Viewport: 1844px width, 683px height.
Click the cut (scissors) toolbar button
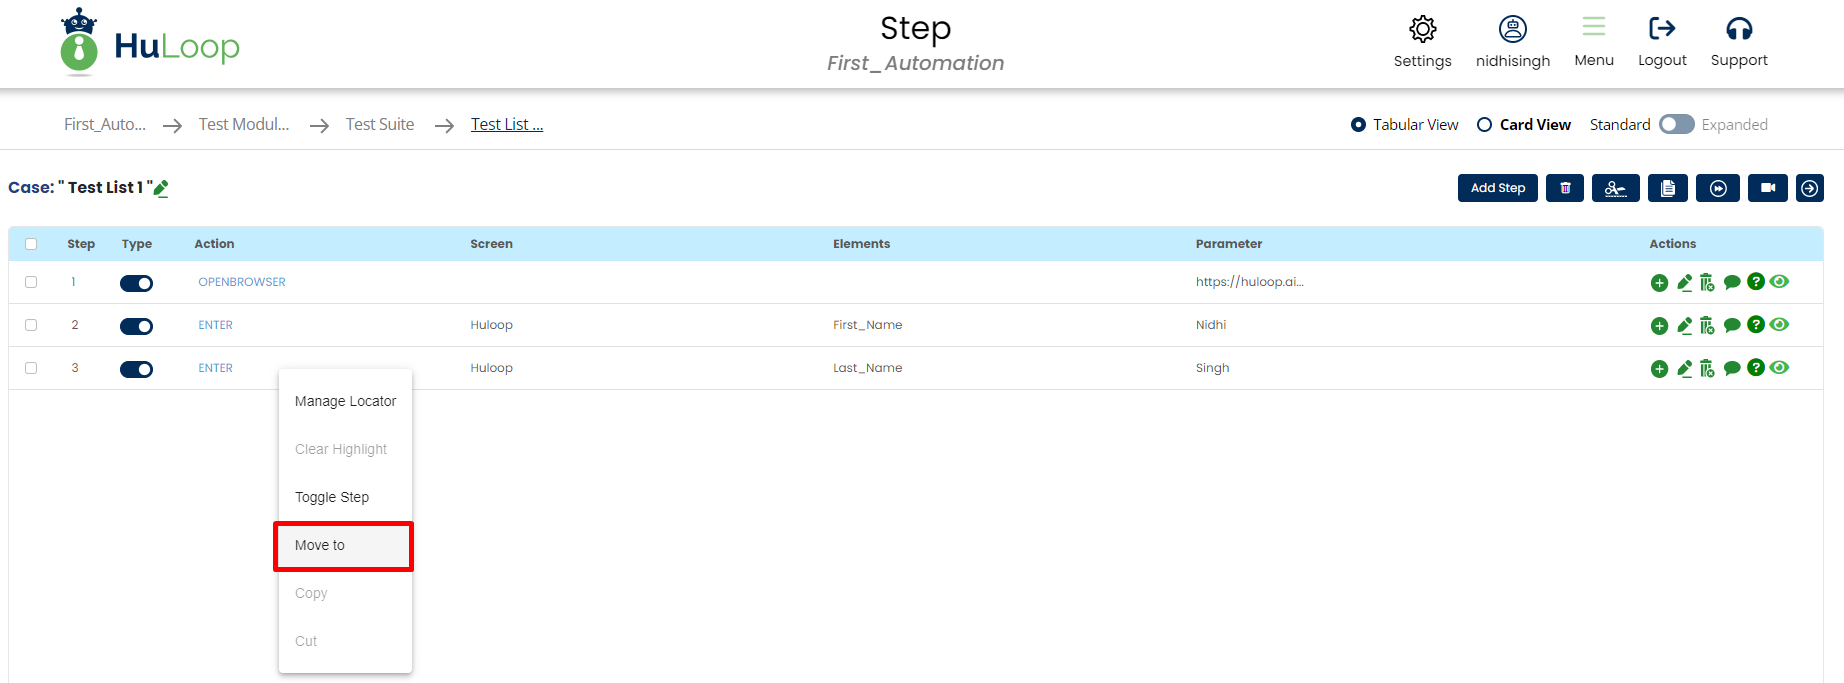(x=1615, y=188)
